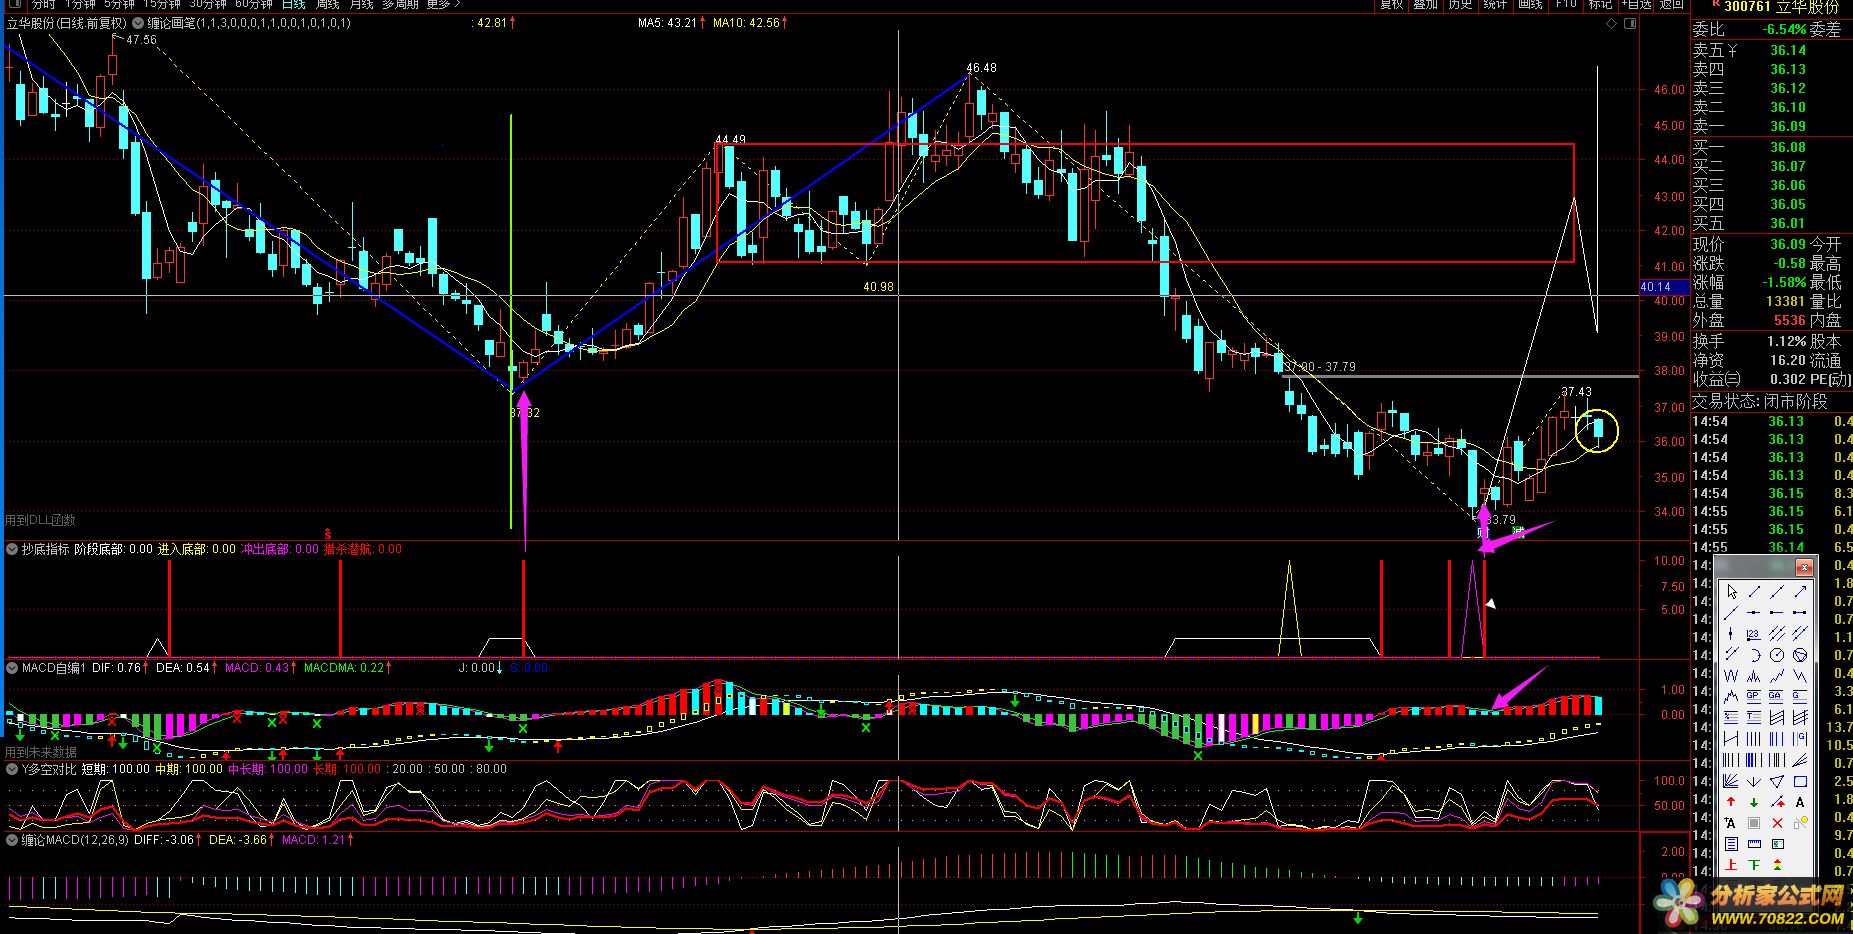This screenshot has width=1853, height=934.
Task: Pick the speed resistance fan tool
Action: point(1800,759)
